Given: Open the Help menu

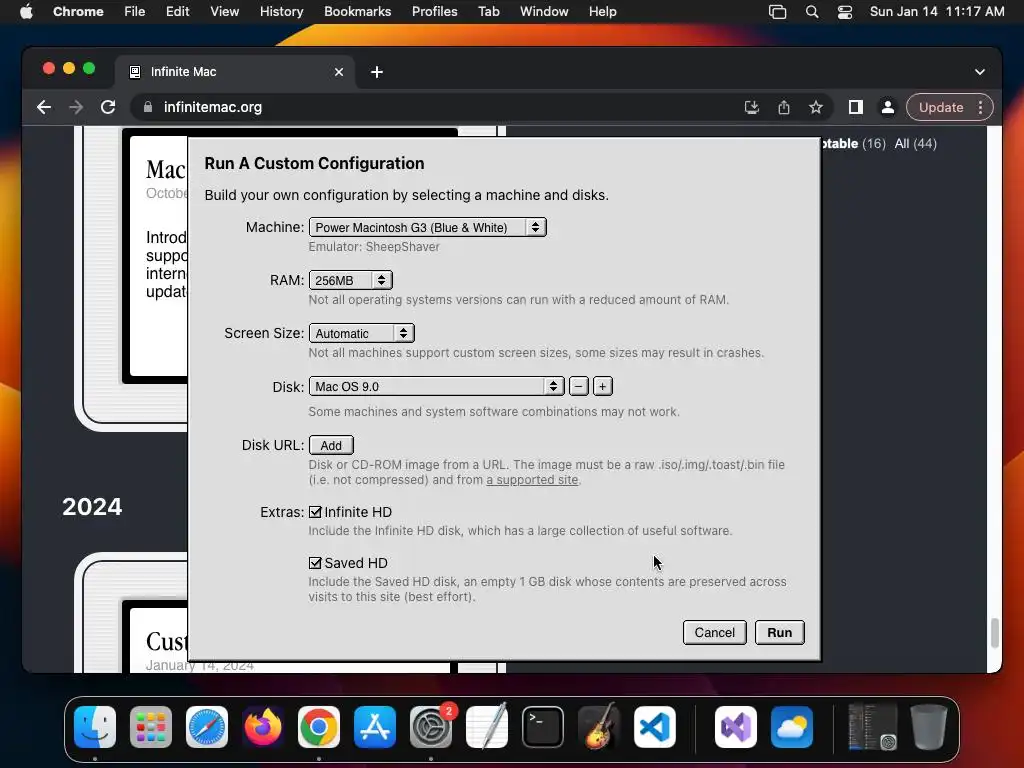Looking at the screenshot, I should pyautogui.click(x=602, y=12).
